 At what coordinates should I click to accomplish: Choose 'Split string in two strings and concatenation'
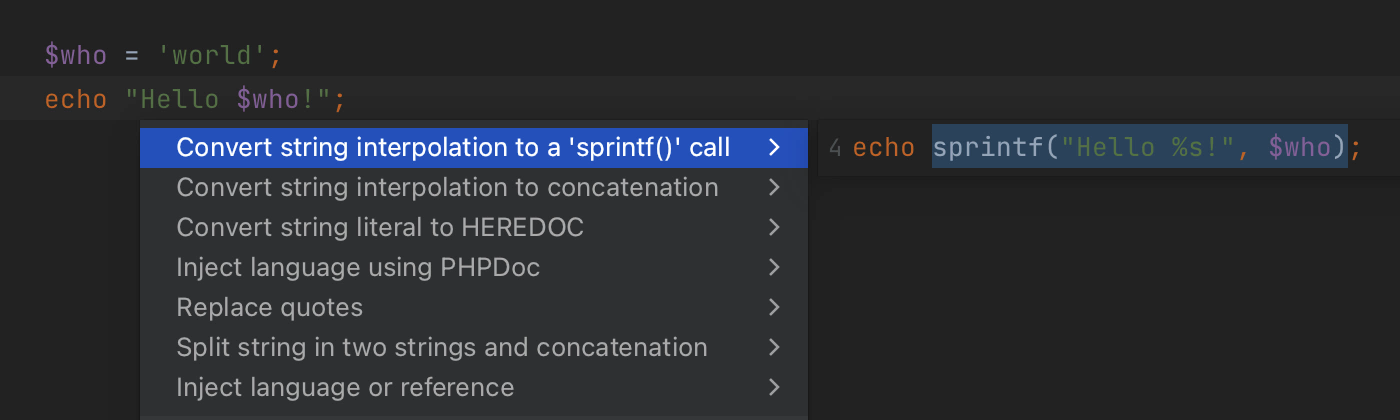tap(441, 347)
